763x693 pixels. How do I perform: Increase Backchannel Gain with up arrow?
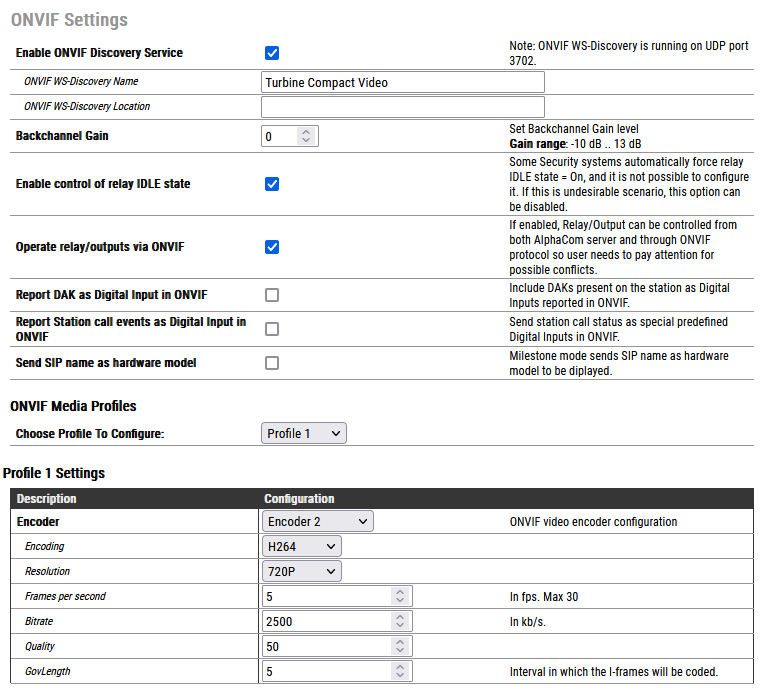pos(306,131)
